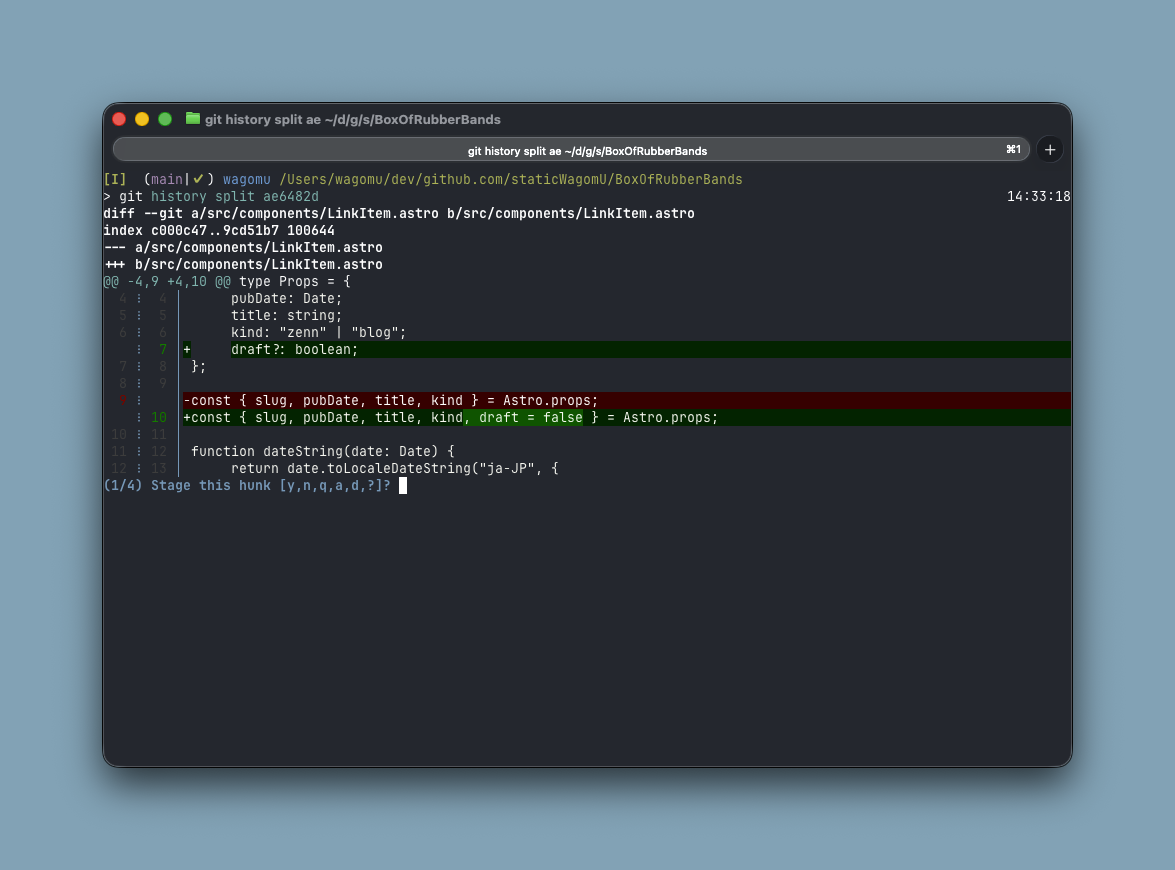Screen dimensions: 1175x870
Task: Click the 14:33:18 timestamp
Action: pyautogui.click(x=1038, y=197)
